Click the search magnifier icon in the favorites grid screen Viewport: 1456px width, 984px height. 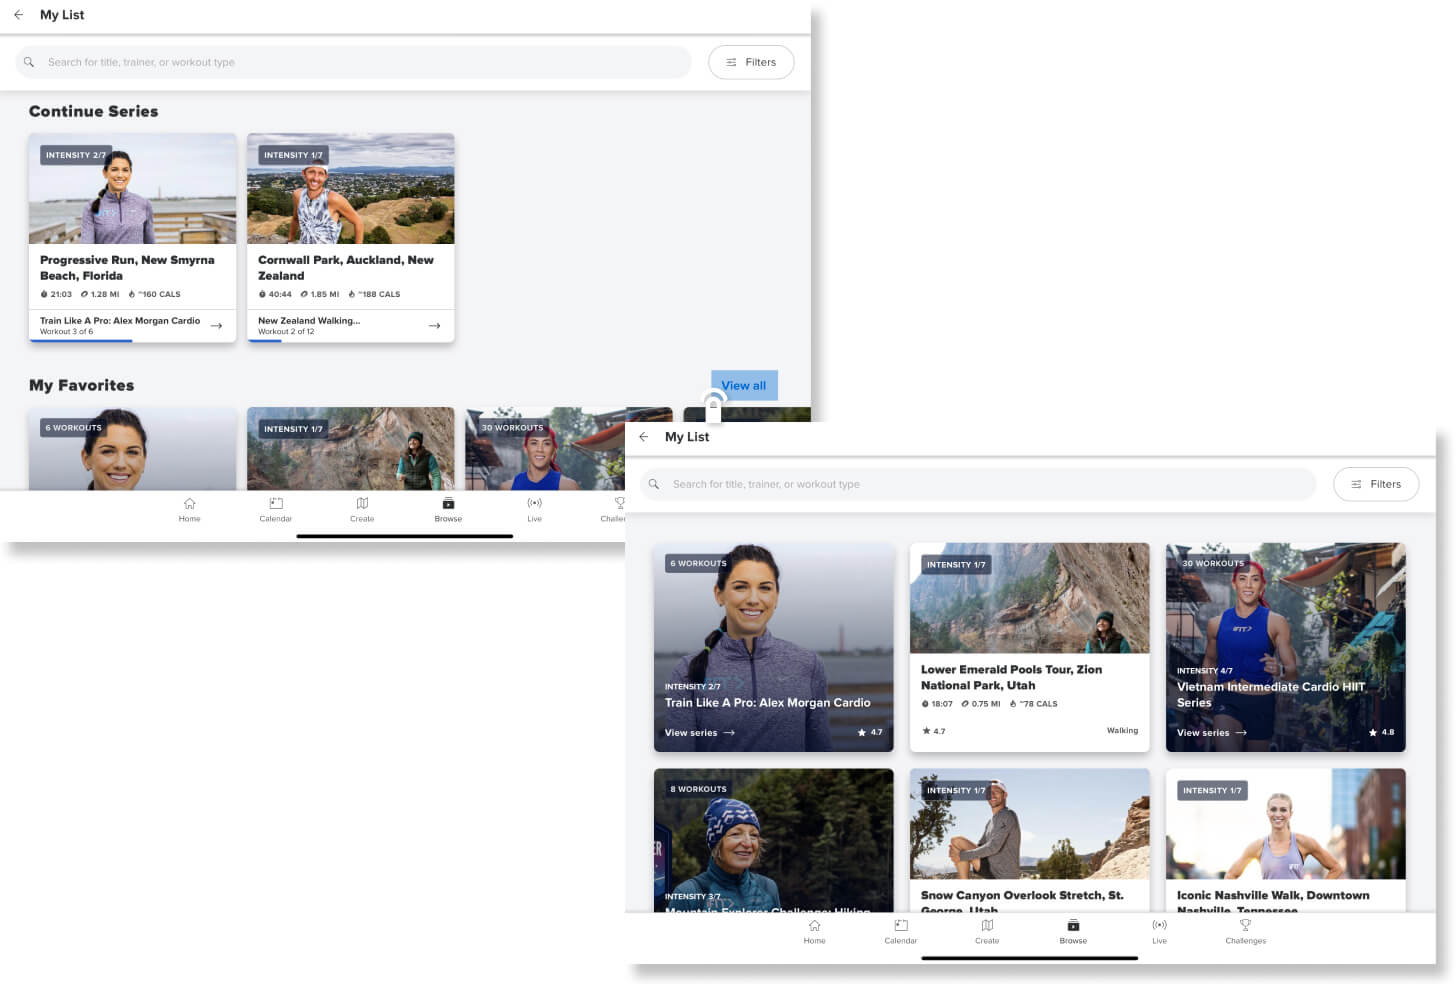(x=654, y=484)
